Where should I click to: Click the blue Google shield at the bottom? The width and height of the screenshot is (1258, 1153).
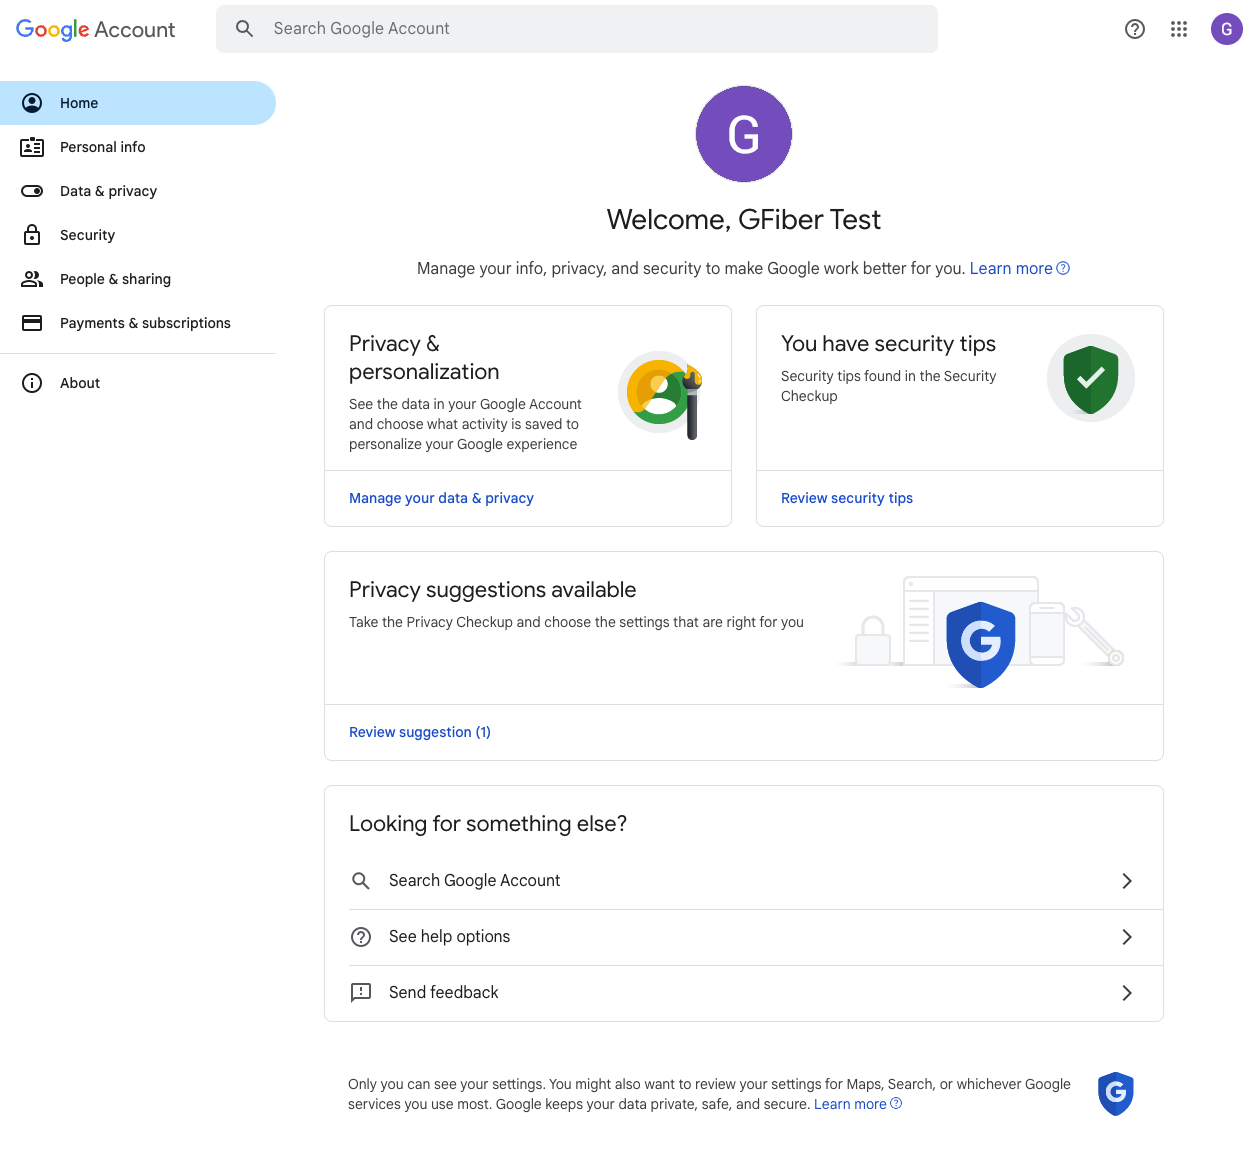(x=1115, y=1093)
